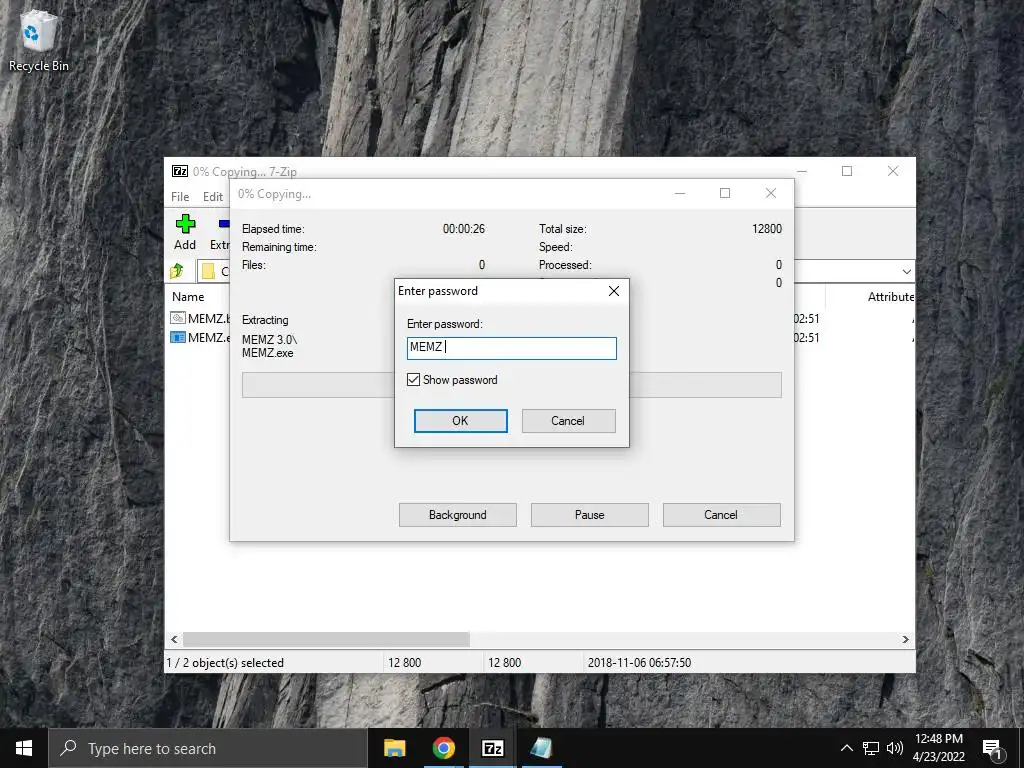Pause the extraction process

(590, 515)
